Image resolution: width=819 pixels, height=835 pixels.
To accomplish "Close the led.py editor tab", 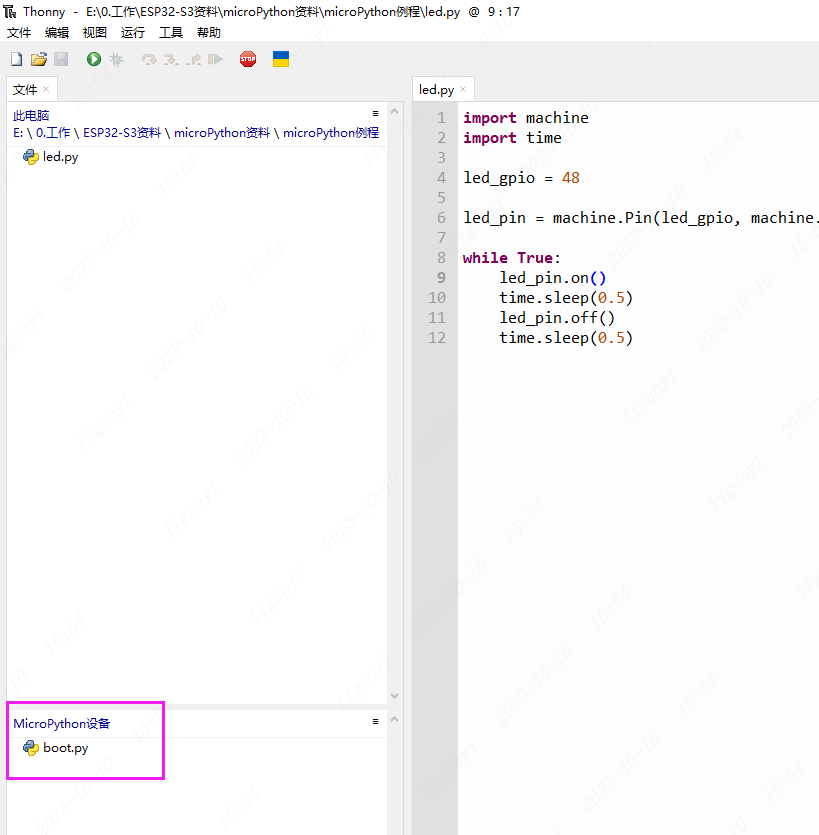I will coord(463,89).
